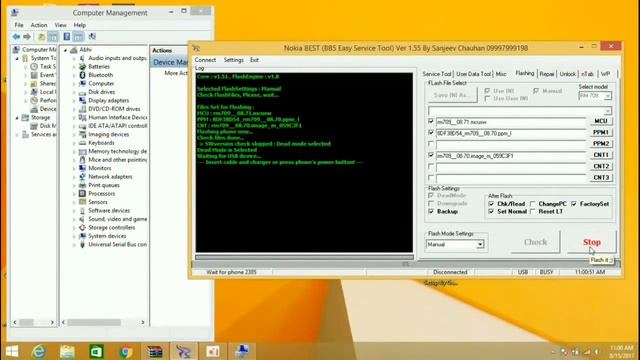640x360 pixels.
Task: Click the Up one level folder toolbar icon
Action: (42, 37)
